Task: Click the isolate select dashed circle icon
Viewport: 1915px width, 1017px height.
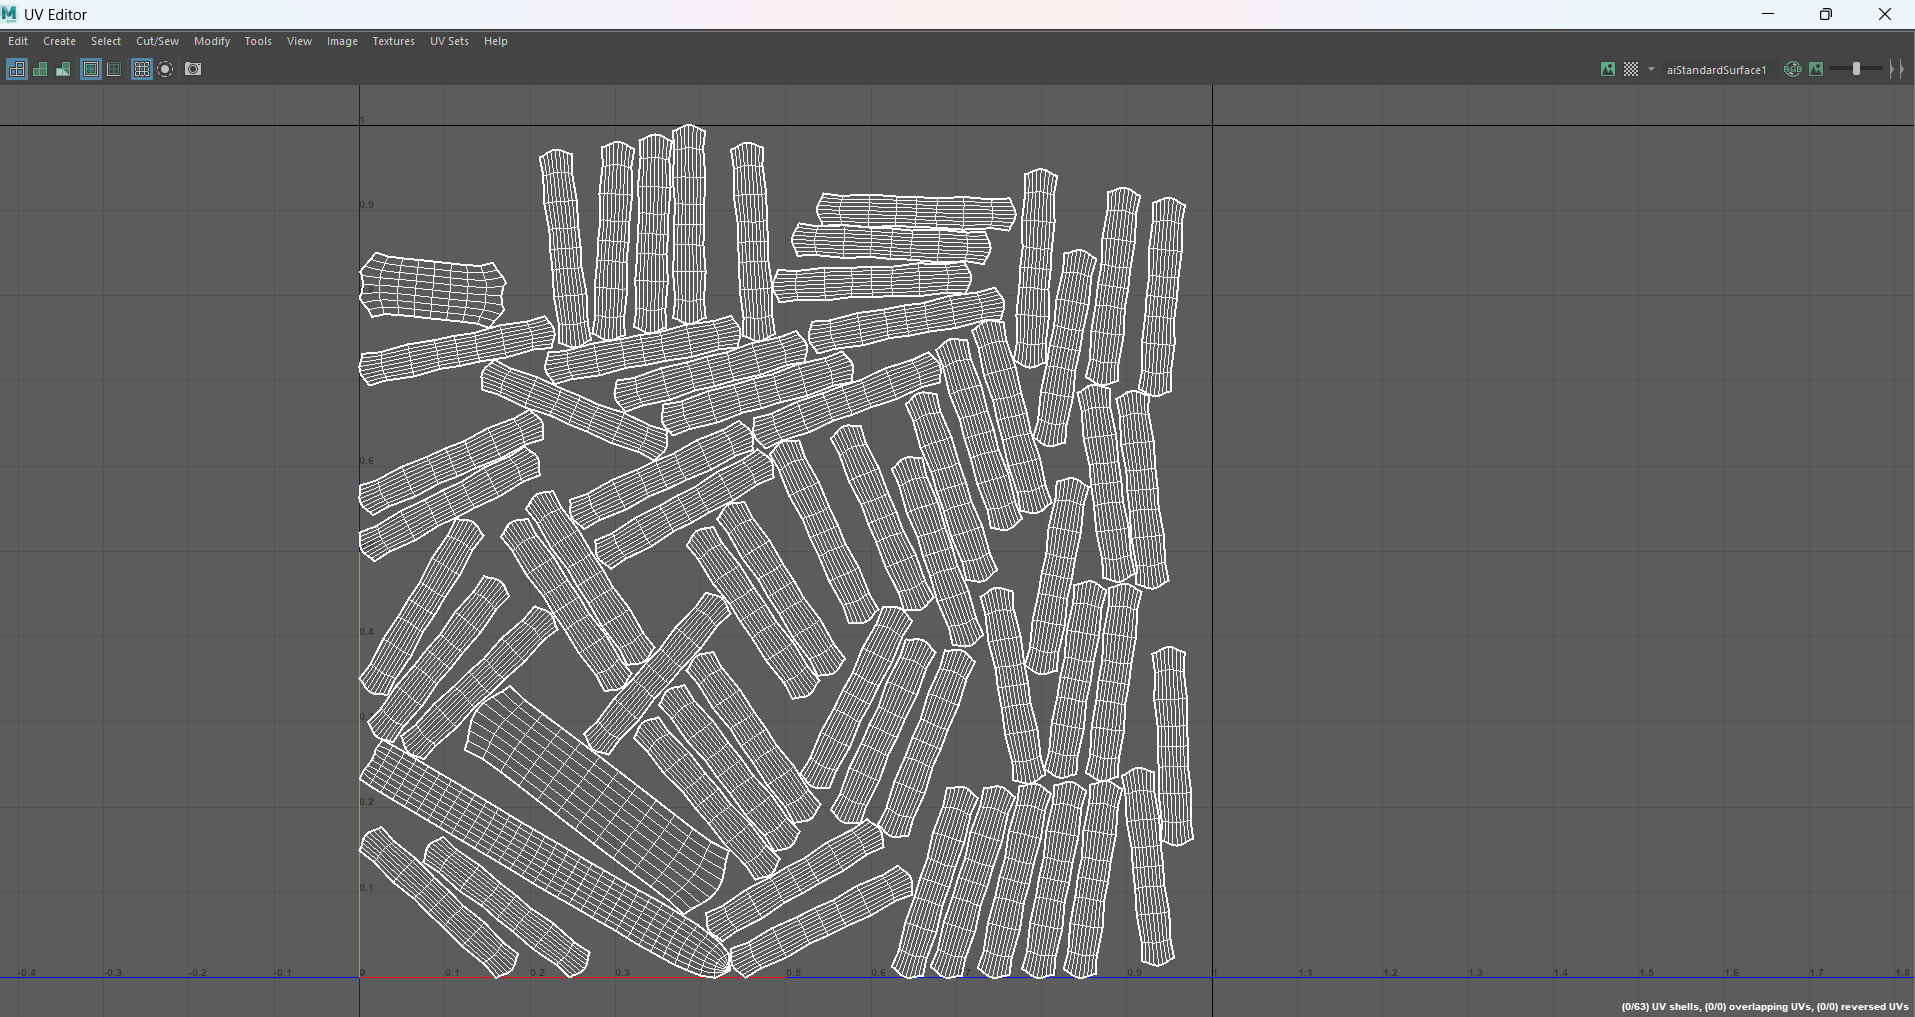Action: coord(166,69)
